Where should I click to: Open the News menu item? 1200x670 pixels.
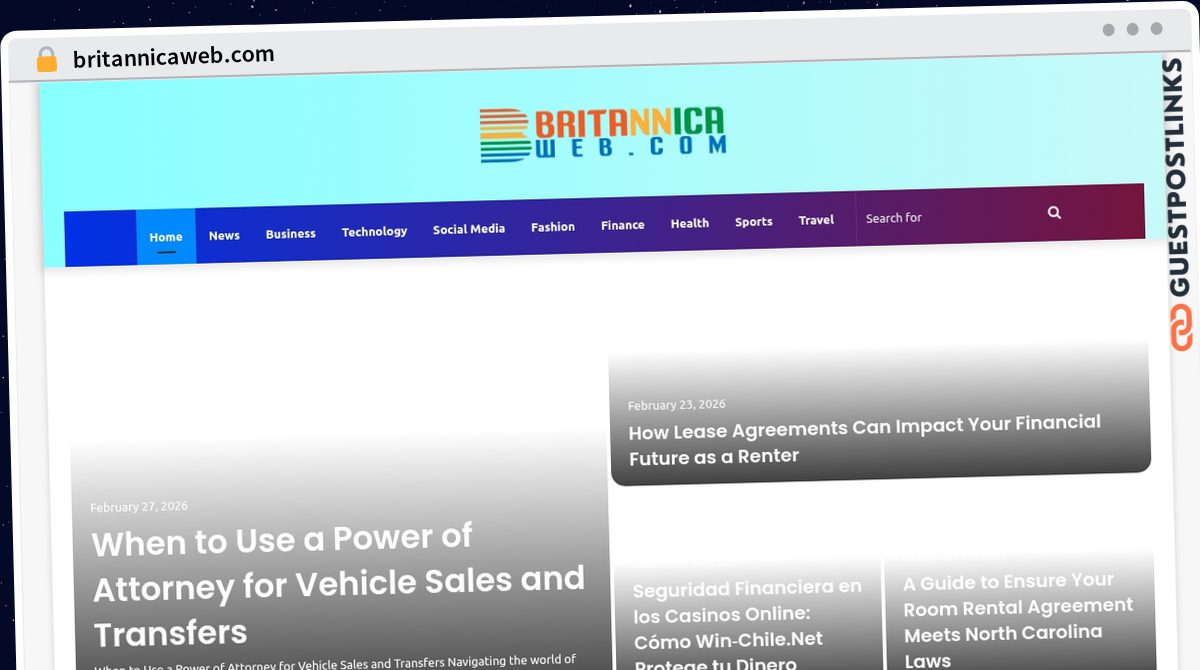click(224, 236)
